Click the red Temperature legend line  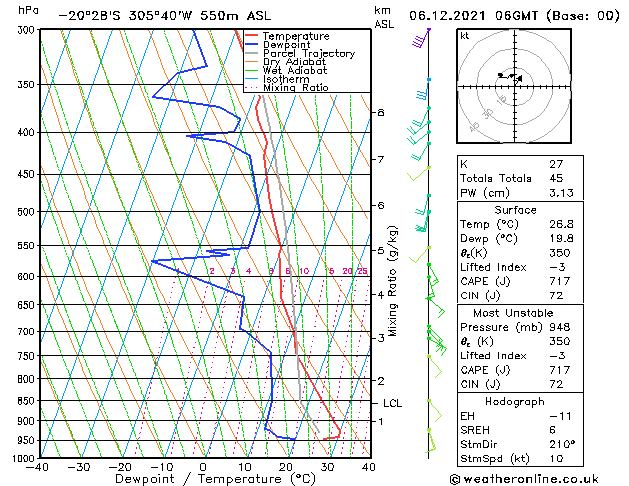pyautogui.click(x=250, y=36)
